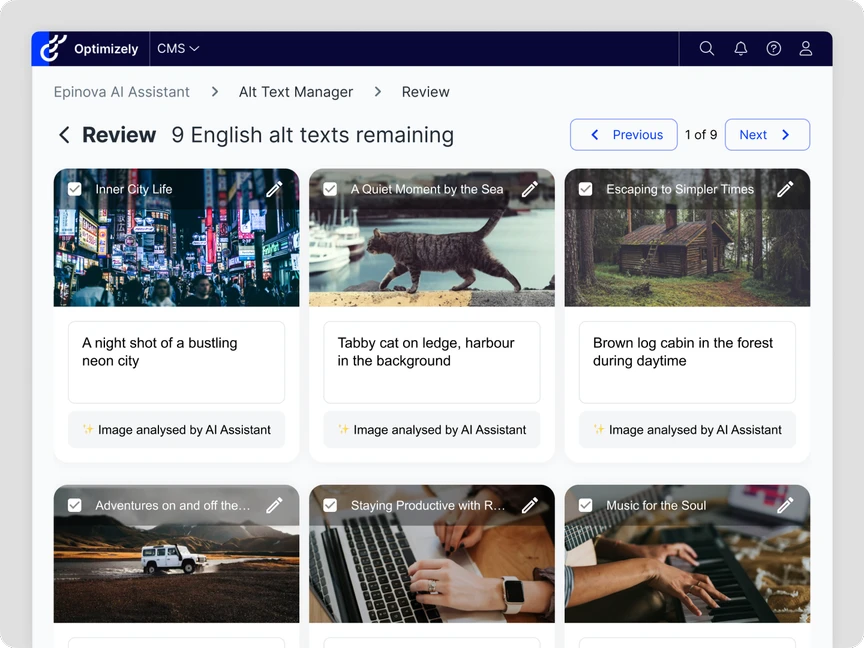Click 'Image analysed by AI Assistant' under log cabin
This screenshot has width=864, height=648.
tap(687, 429)
